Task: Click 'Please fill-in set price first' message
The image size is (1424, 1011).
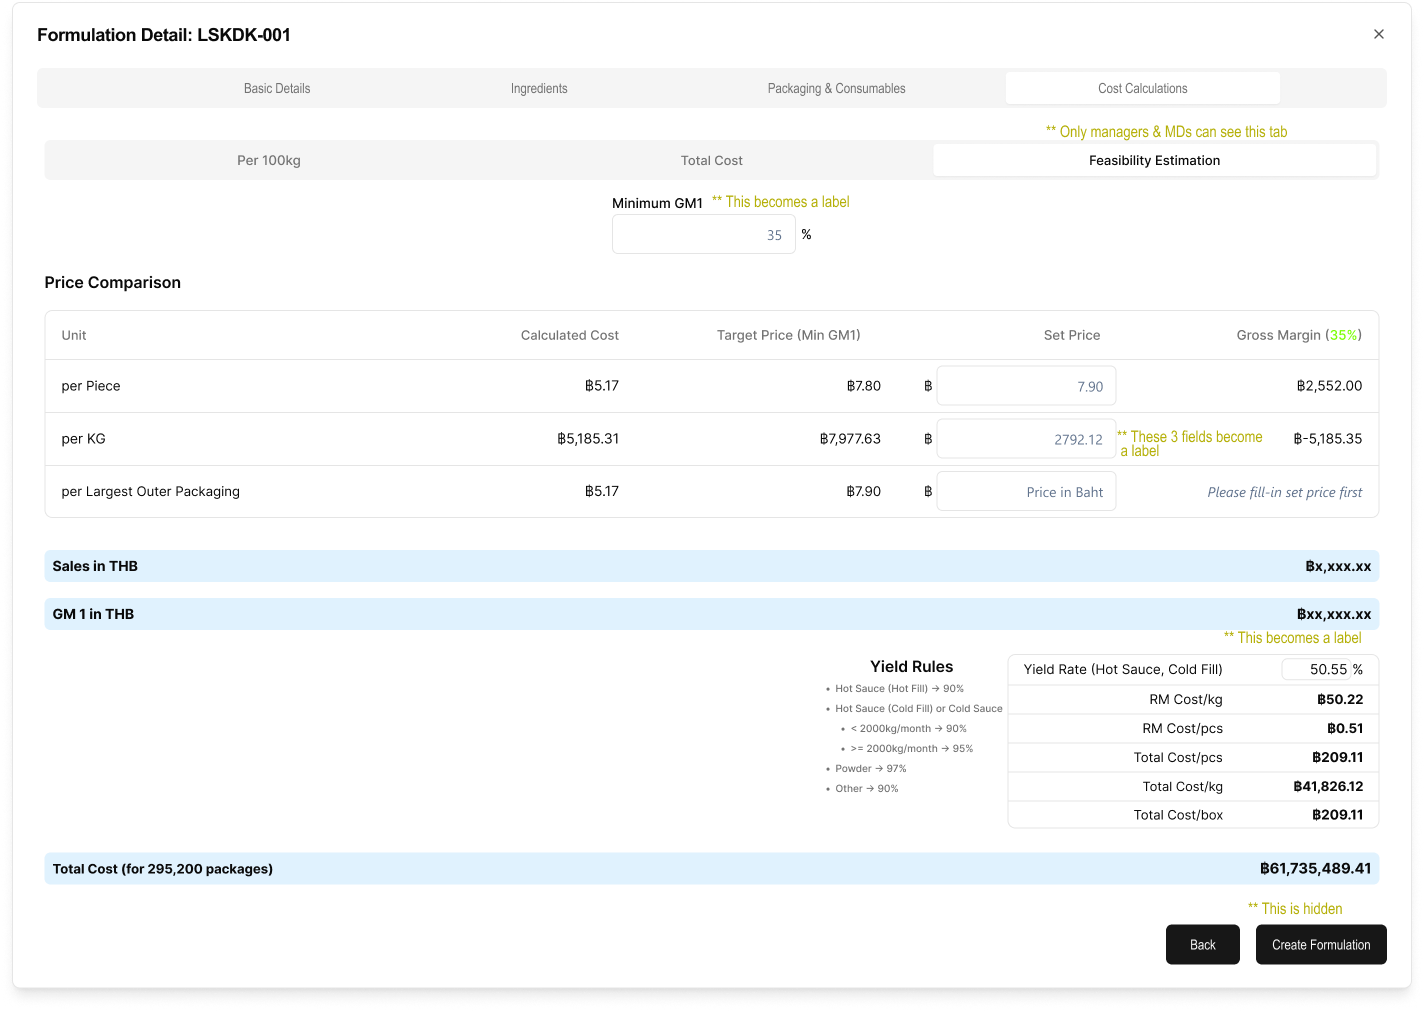Action: 1284,492
